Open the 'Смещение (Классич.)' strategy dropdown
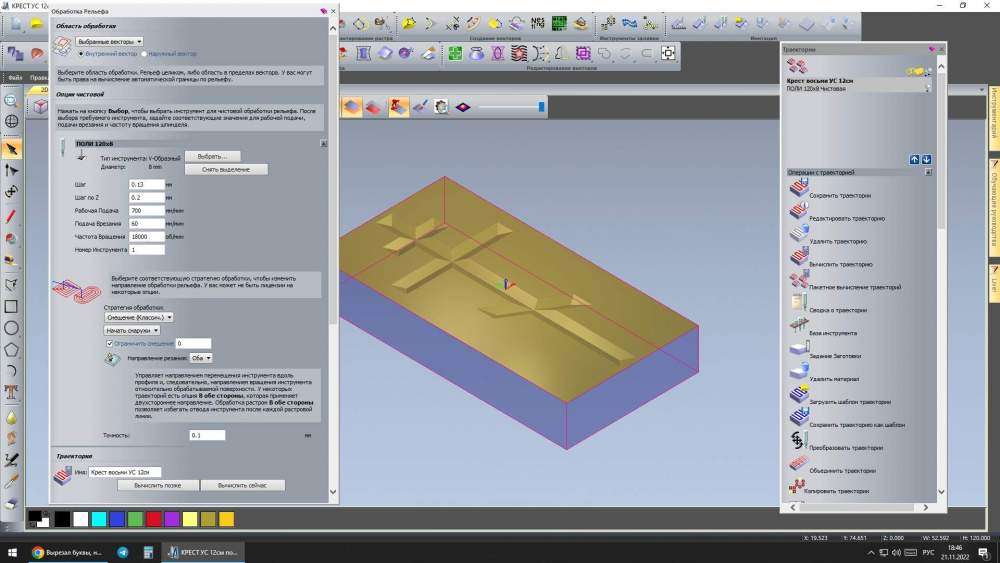 [x=139, y=316]
